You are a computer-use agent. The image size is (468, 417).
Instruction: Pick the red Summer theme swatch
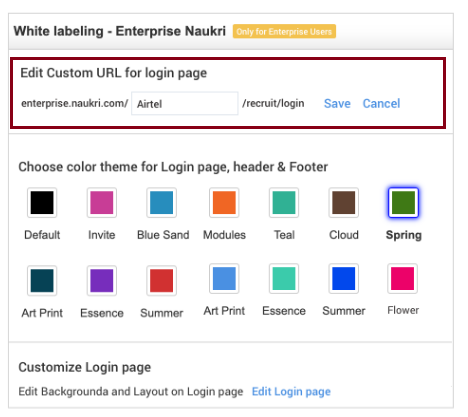(x=161, y=281)
